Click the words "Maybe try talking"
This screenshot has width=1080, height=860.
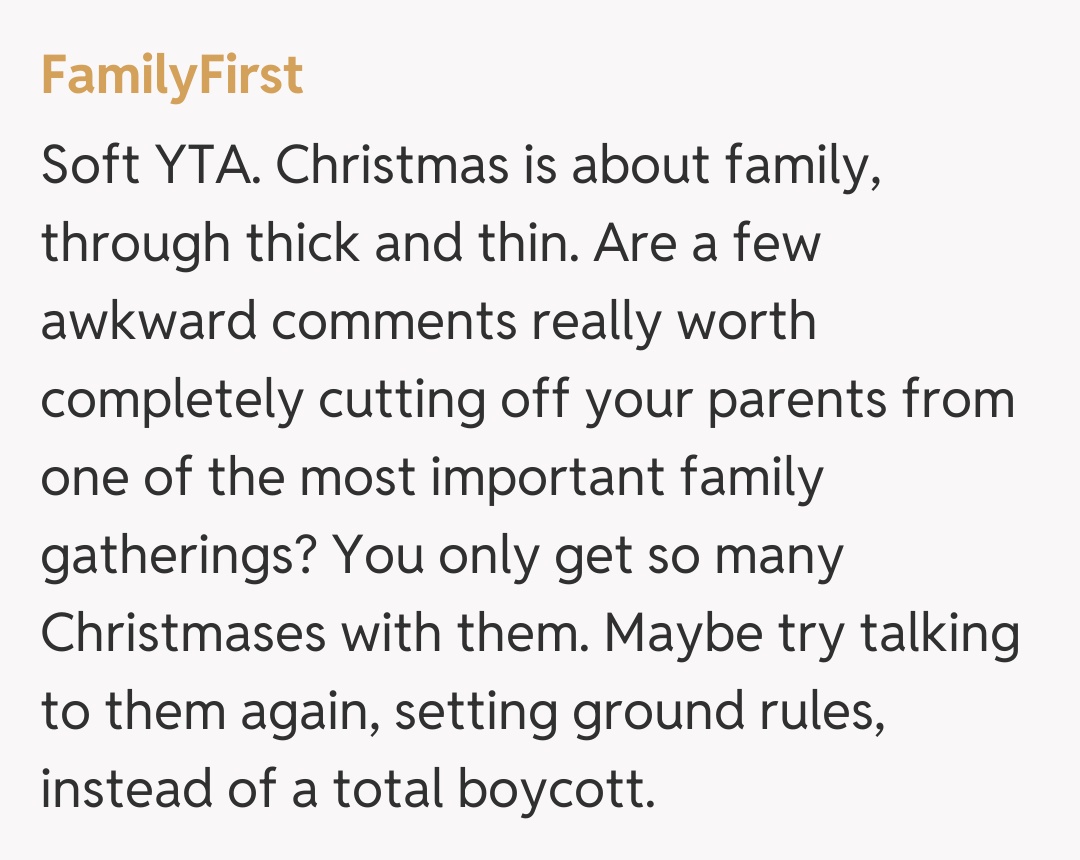[x=812, y=633]
